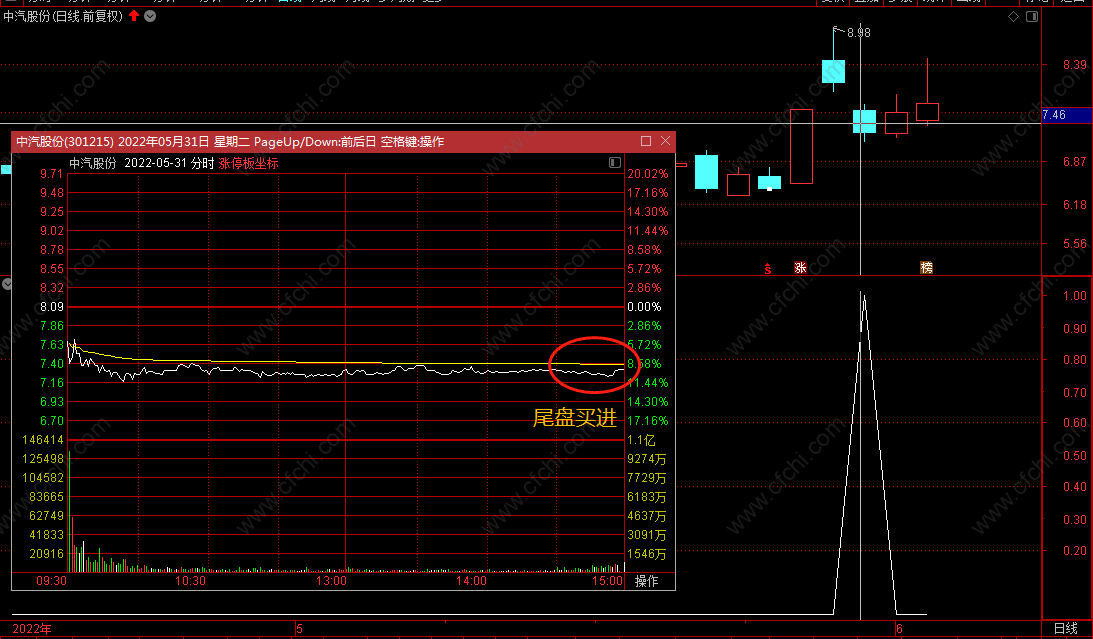
Task: Click the 9.71 top price label
Action: click(52, 174)
